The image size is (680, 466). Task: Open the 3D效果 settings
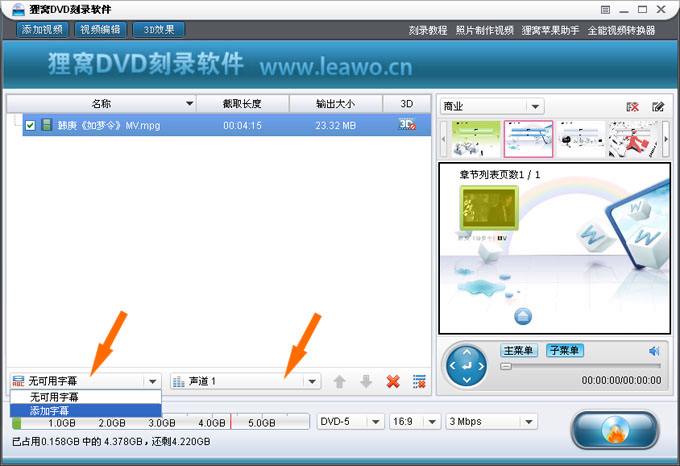(x=158, y=29)
